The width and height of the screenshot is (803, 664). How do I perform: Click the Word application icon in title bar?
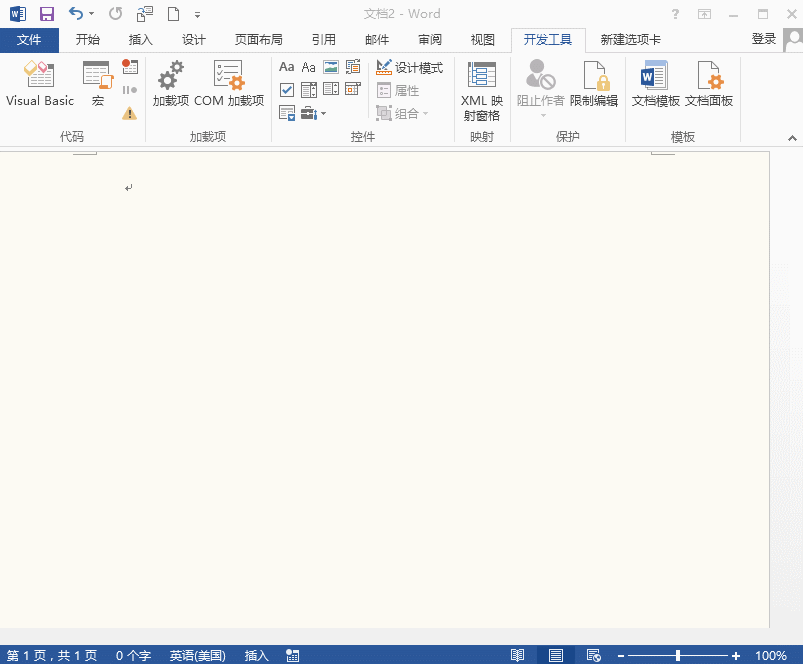tap(17, 14)
